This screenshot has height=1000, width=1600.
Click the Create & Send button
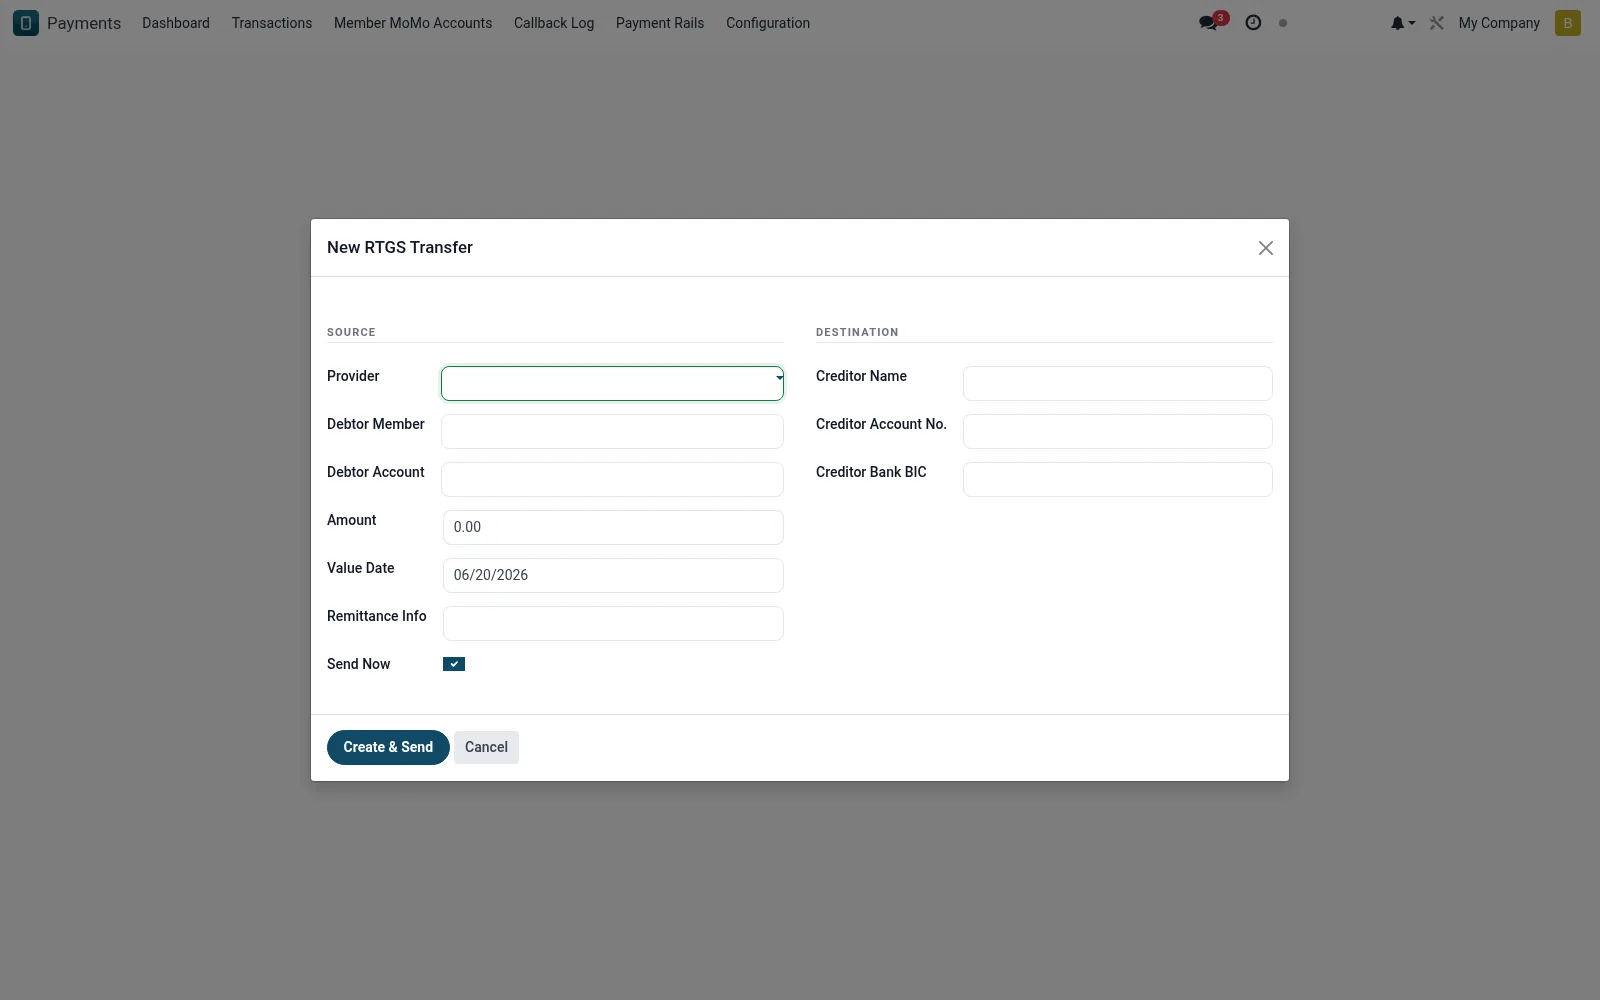click(388, 747)
